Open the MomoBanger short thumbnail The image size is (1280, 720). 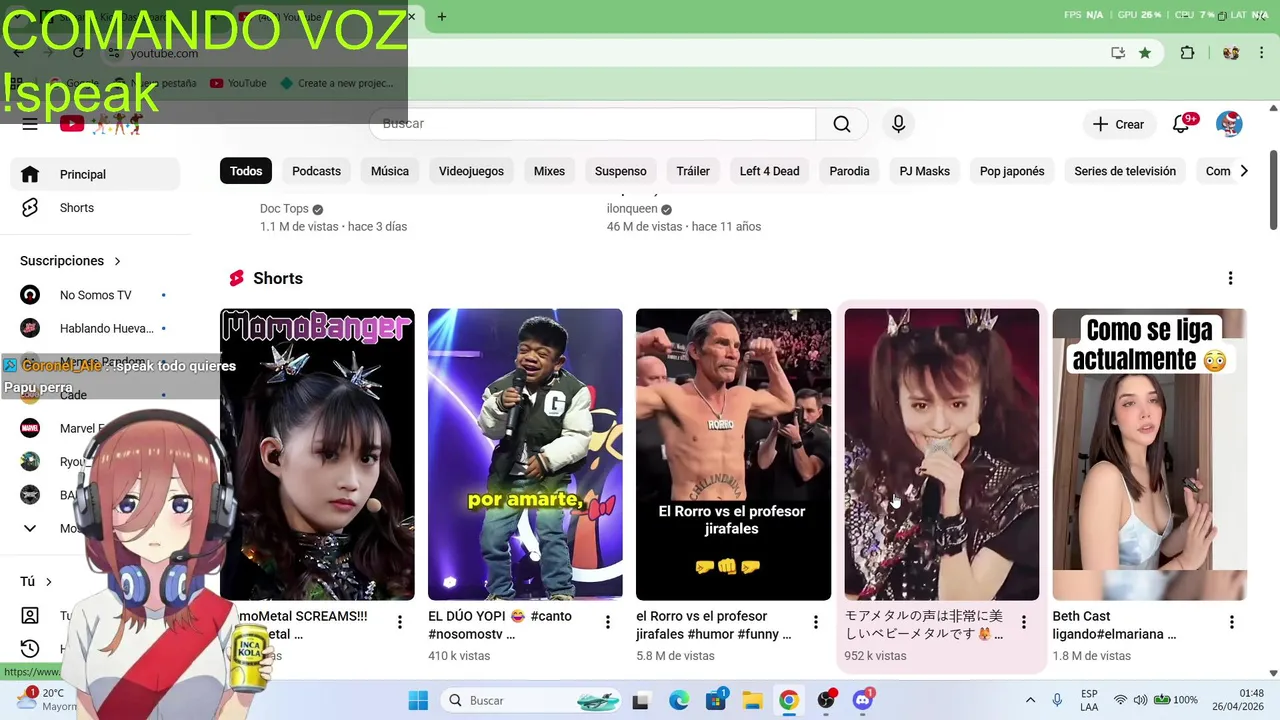click(317, 454)
